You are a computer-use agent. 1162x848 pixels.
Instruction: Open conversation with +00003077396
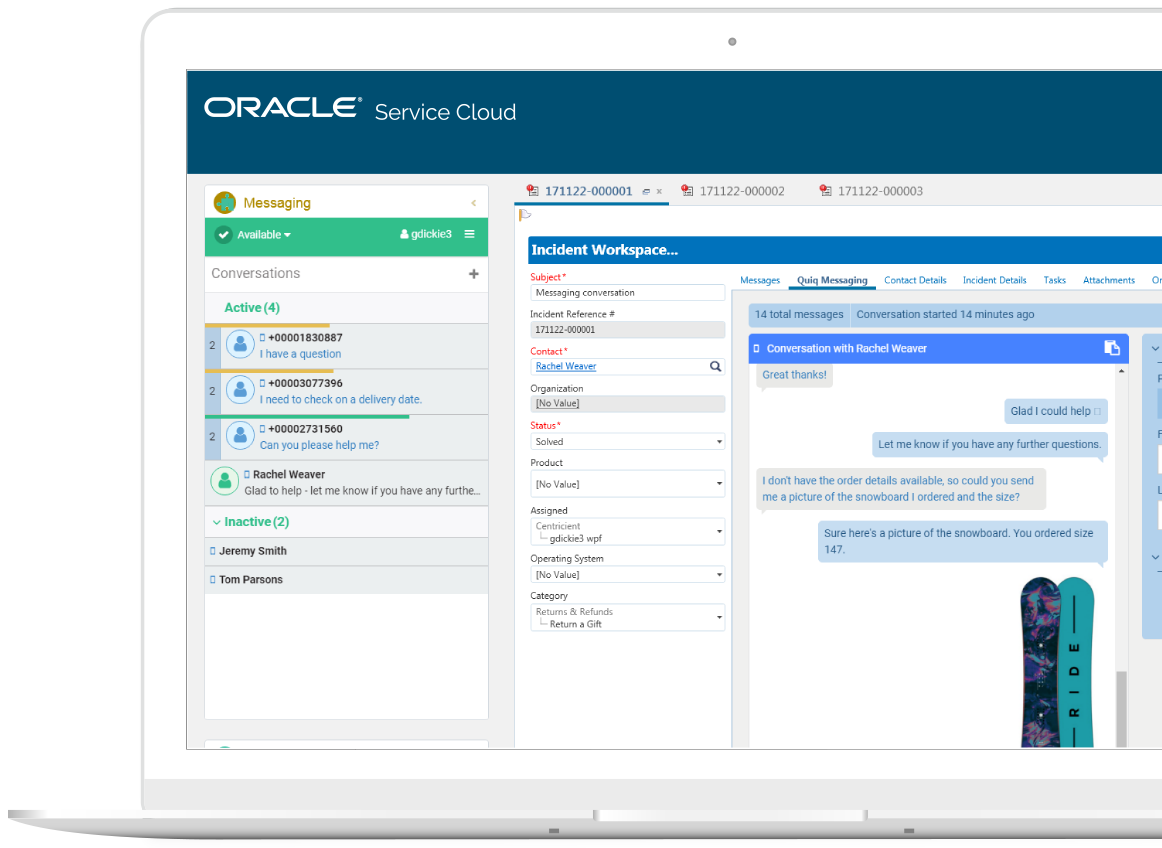[347, 391]
